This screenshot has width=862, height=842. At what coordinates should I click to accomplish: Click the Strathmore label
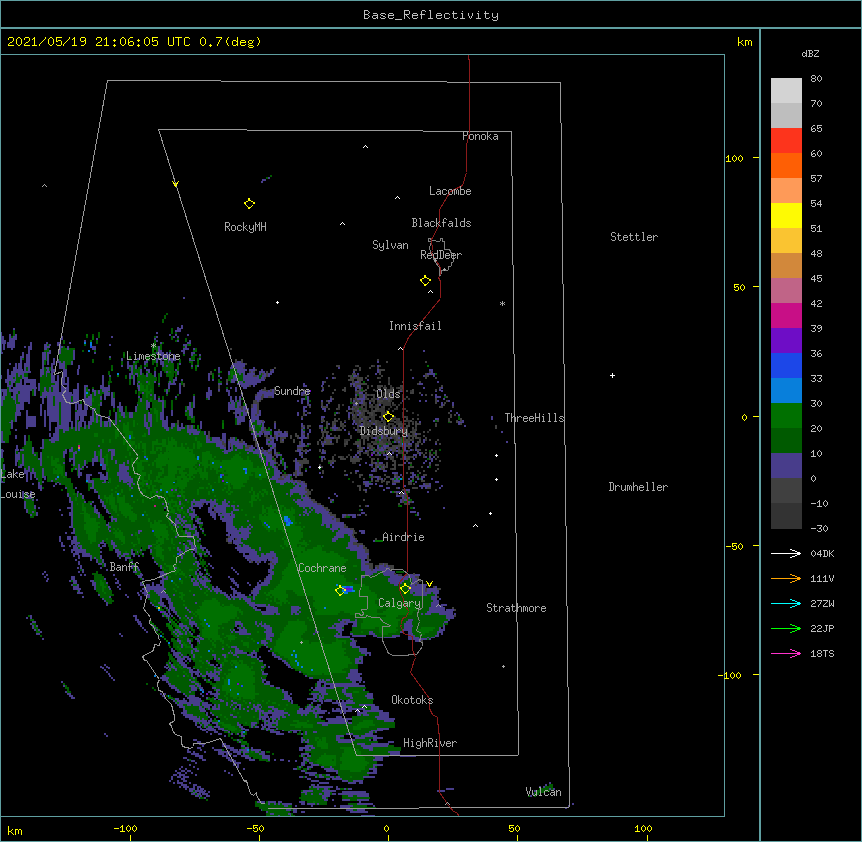click(516, 608)
